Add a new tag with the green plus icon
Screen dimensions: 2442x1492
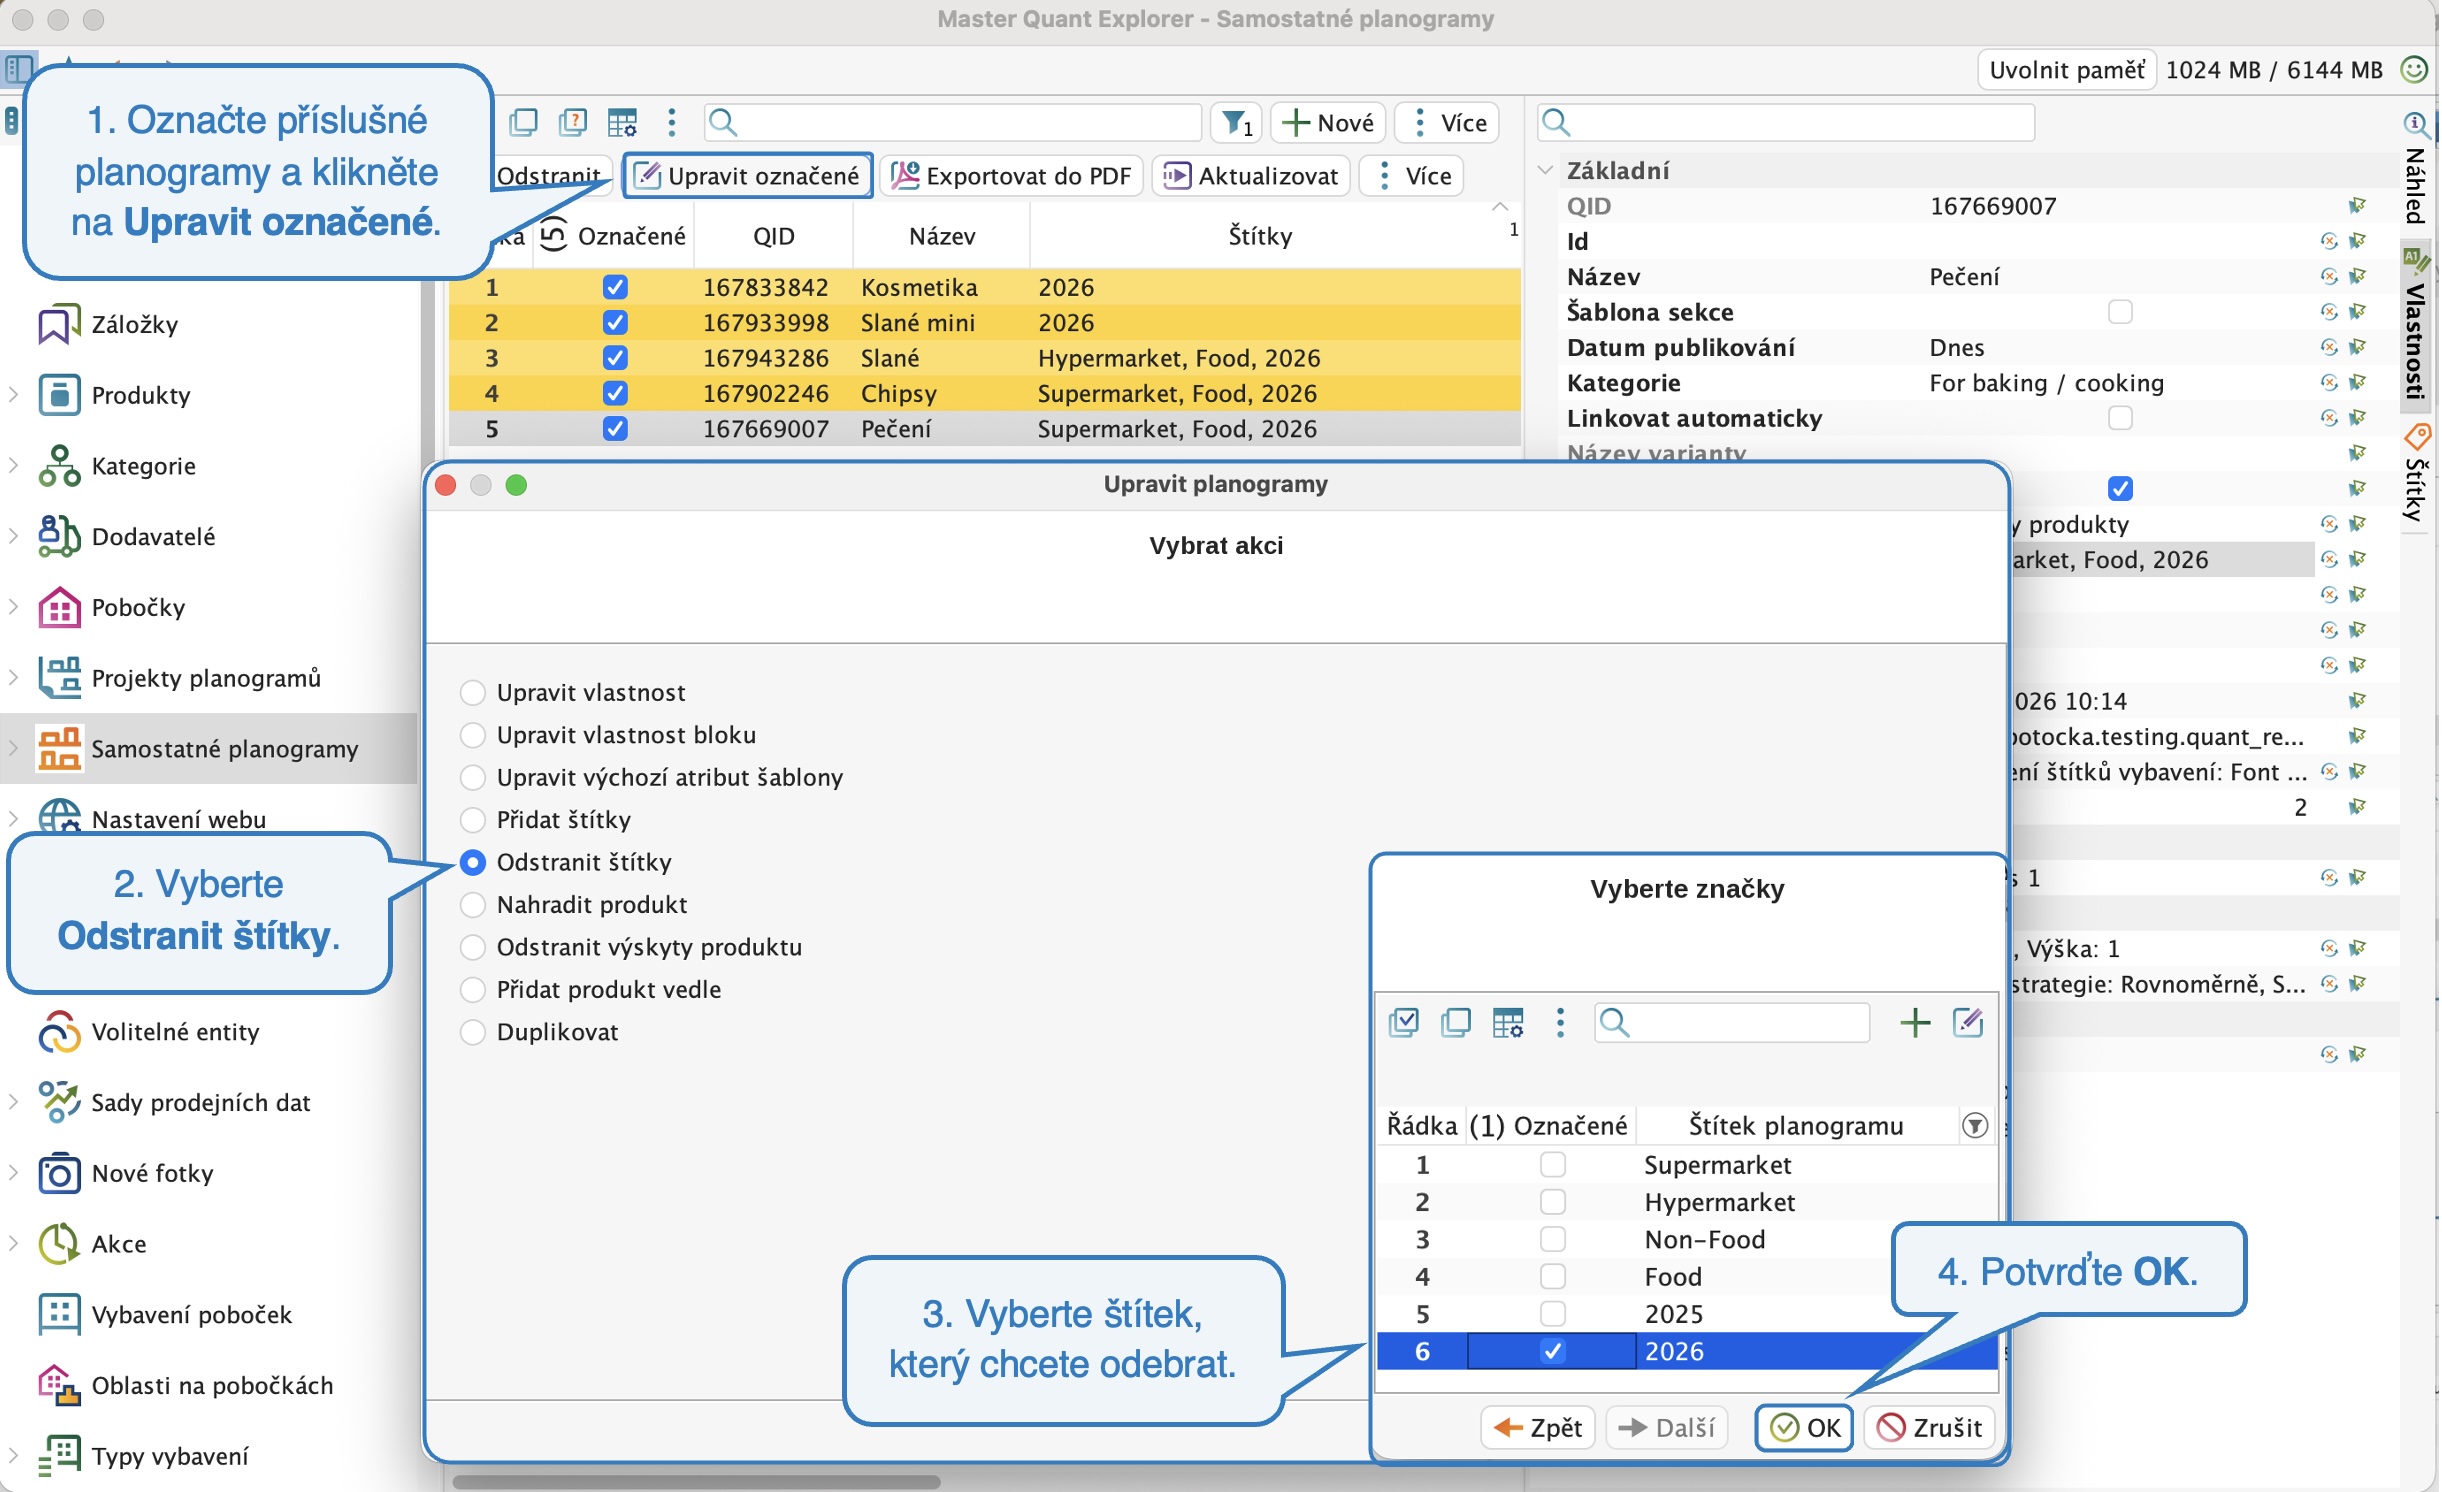[x=1915, y=1022]
